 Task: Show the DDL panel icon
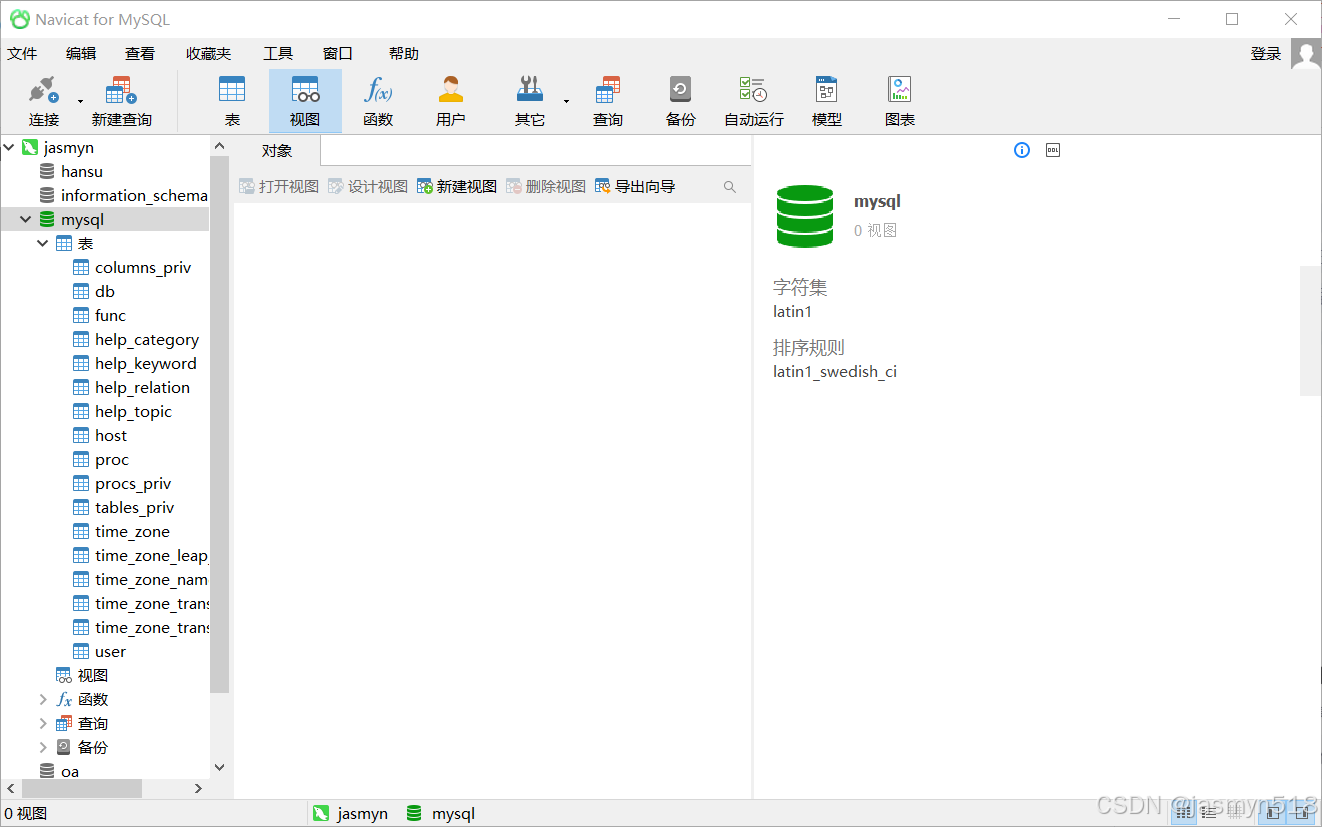coord(1053,150)
